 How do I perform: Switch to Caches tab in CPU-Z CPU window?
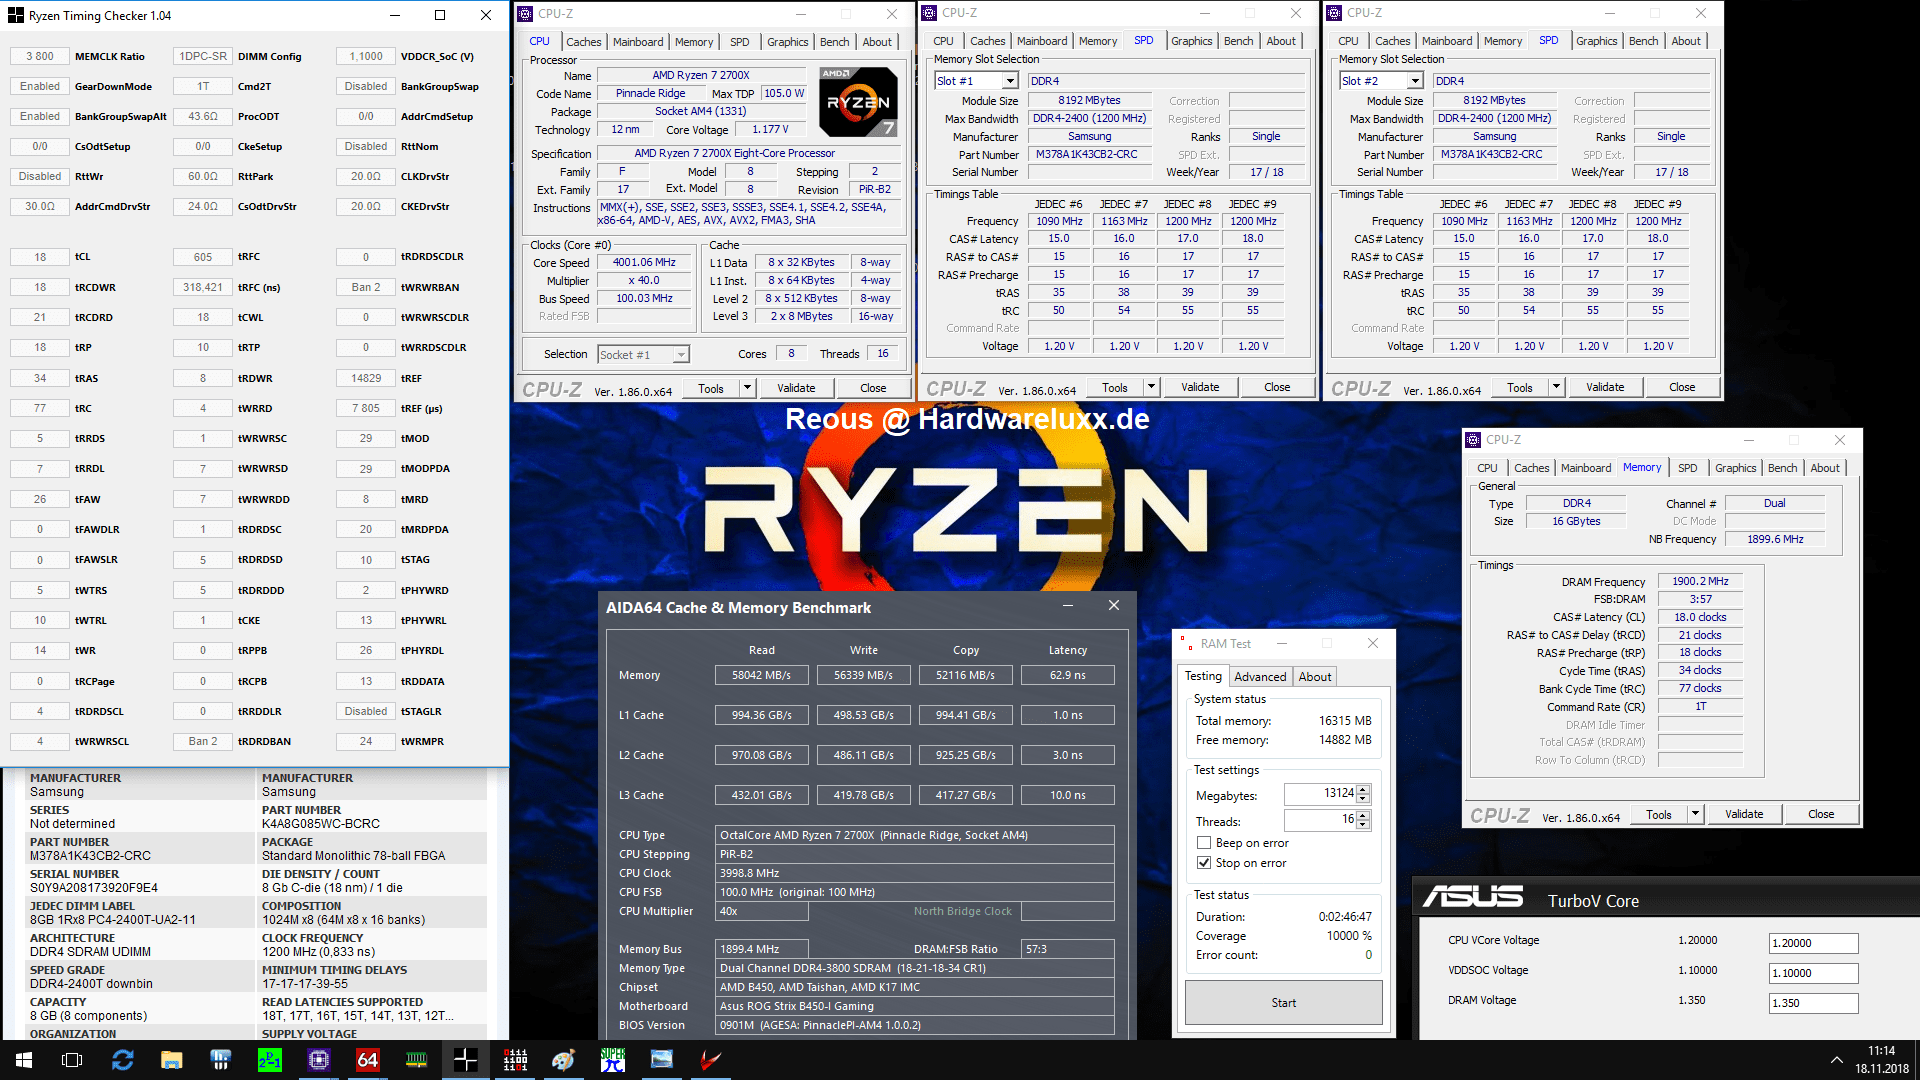(583, 42)
